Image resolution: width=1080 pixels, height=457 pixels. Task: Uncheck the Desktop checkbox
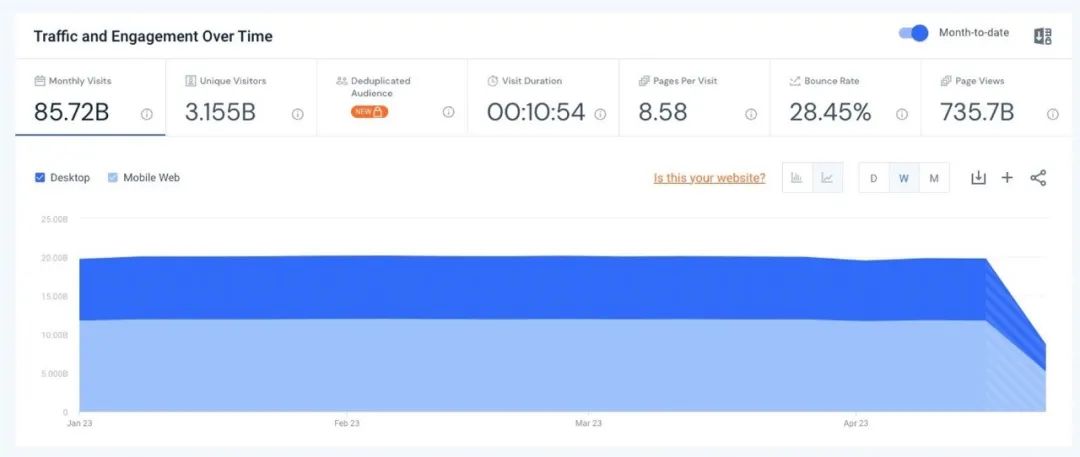coord(40,178)
